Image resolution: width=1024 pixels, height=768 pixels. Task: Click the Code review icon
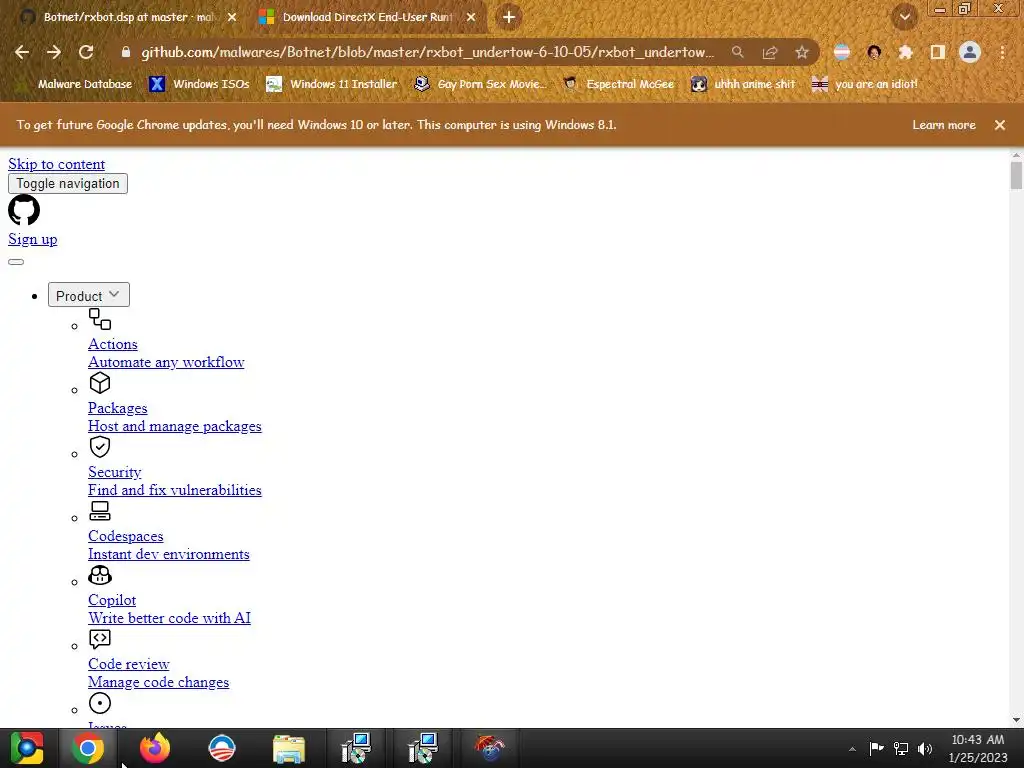[100, 639]
